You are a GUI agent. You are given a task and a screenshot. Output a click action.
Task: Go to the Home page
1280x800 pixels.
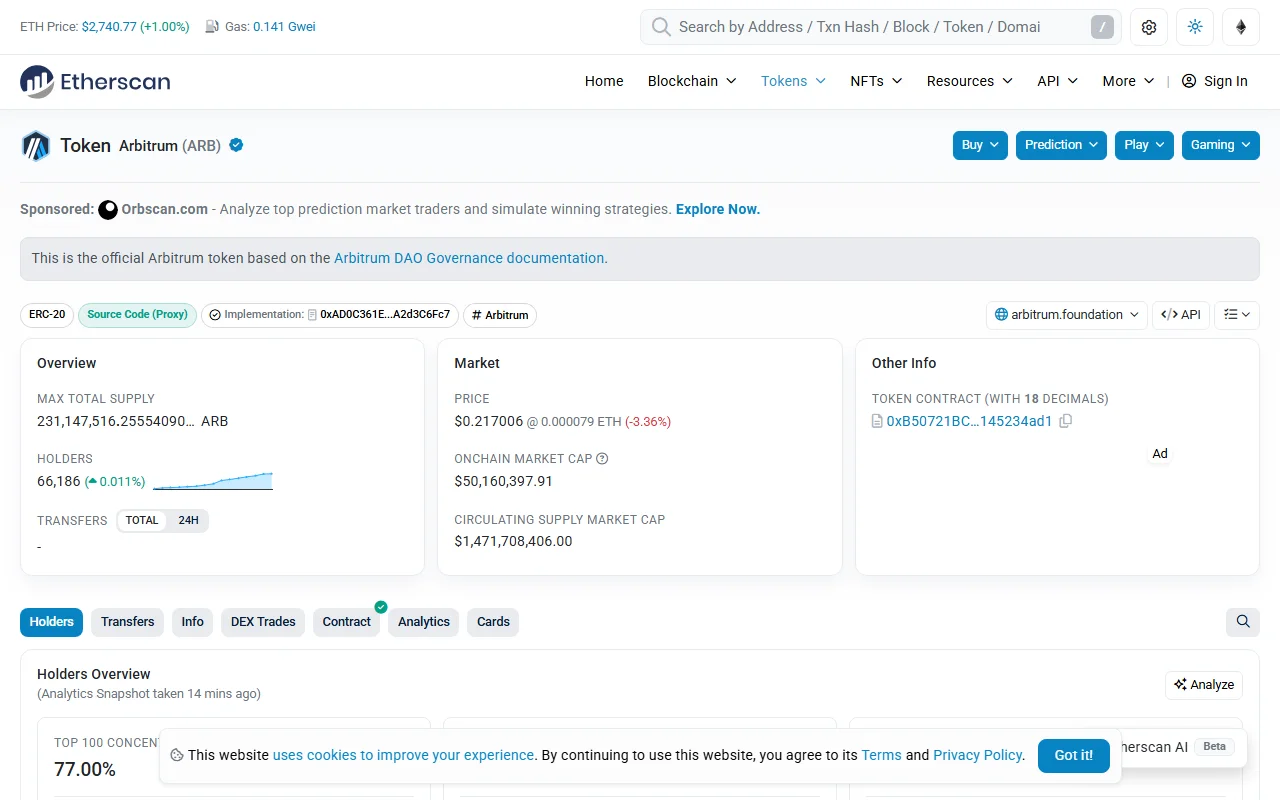point(604,81)
